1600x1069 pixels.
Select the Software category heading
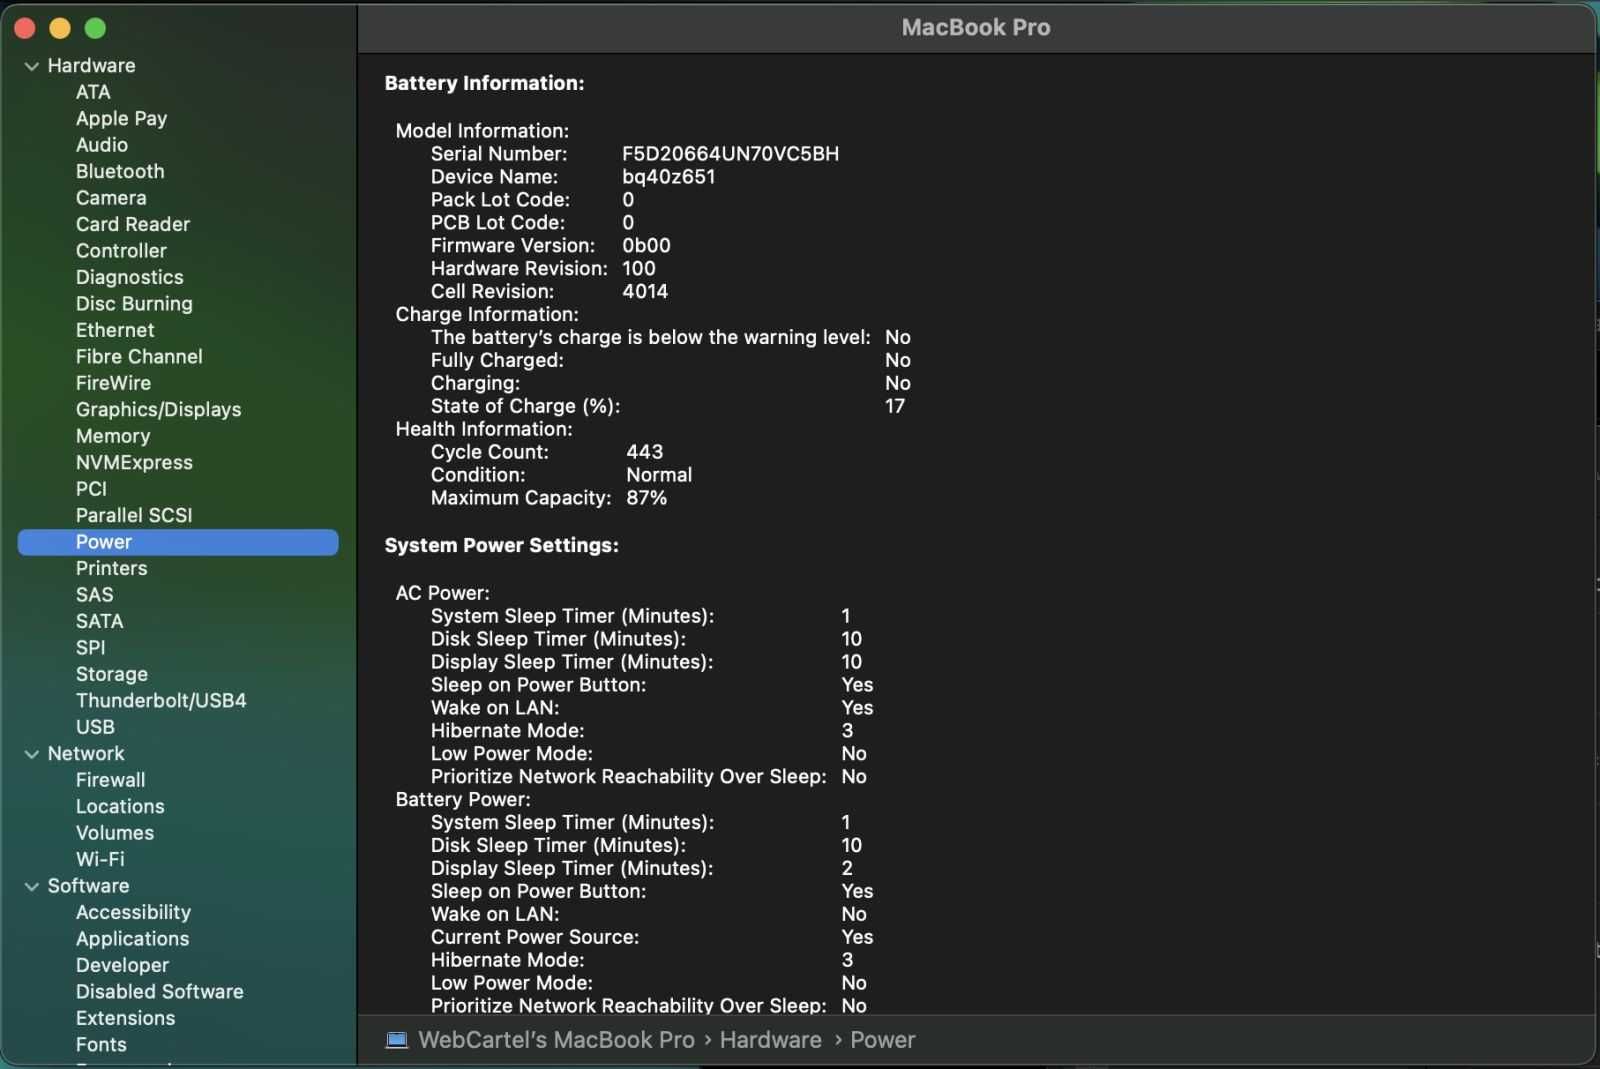point(88,886)
